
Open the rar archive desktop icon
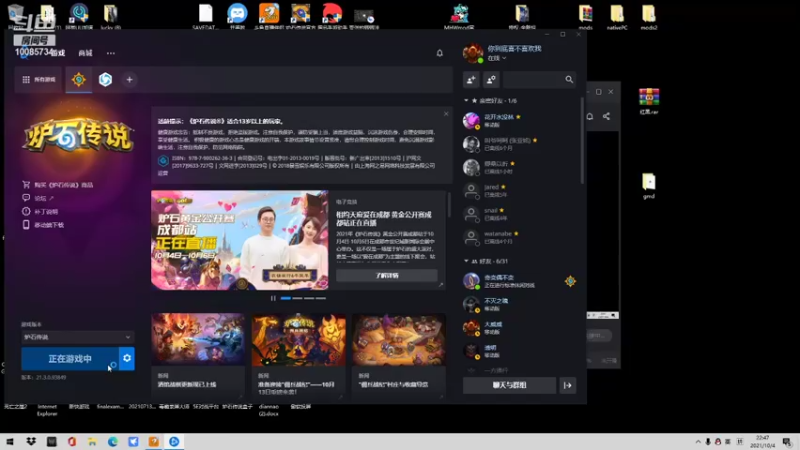[x=648, y=101]
